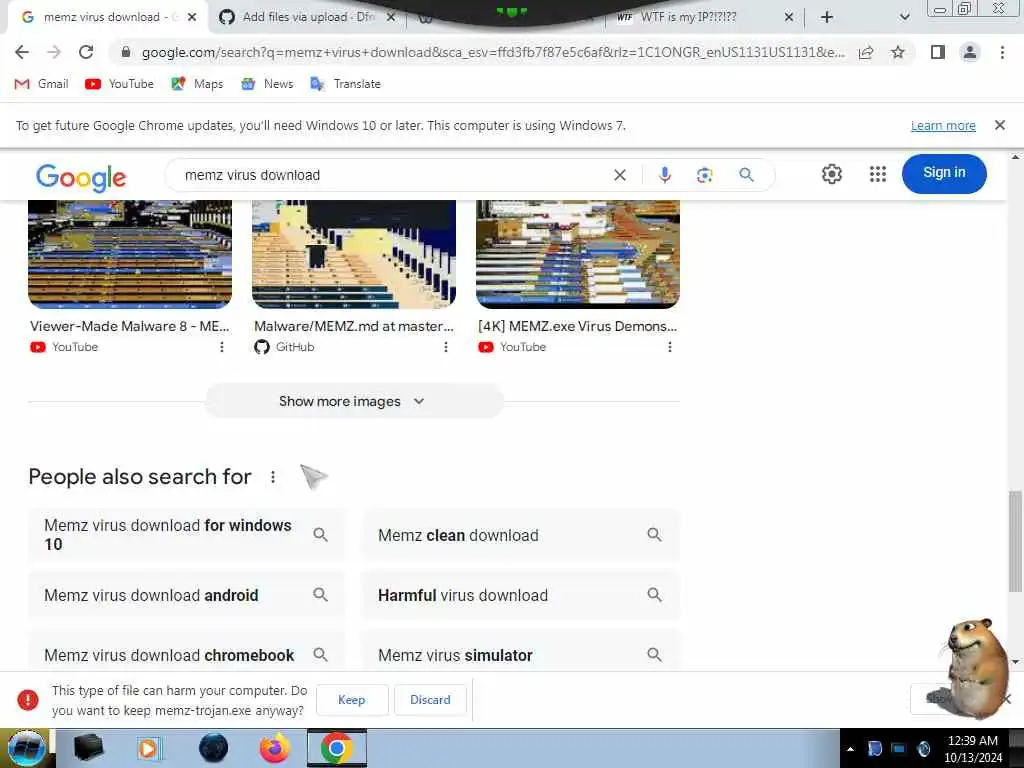Search Memz virus download for windows 10
This screenshot has height=768, width=1024.
[x=186, y=535]
